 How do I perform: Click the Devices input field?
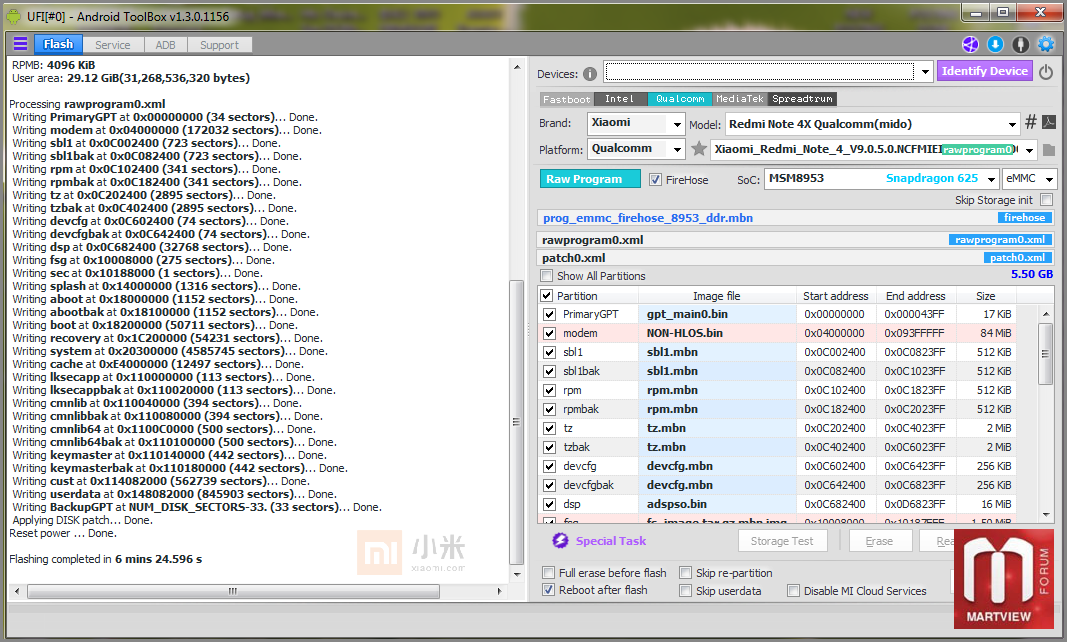point(759,71)
